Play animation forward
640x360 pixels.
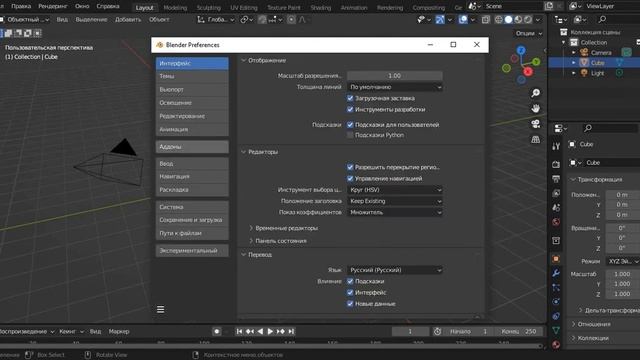point(270,331)
